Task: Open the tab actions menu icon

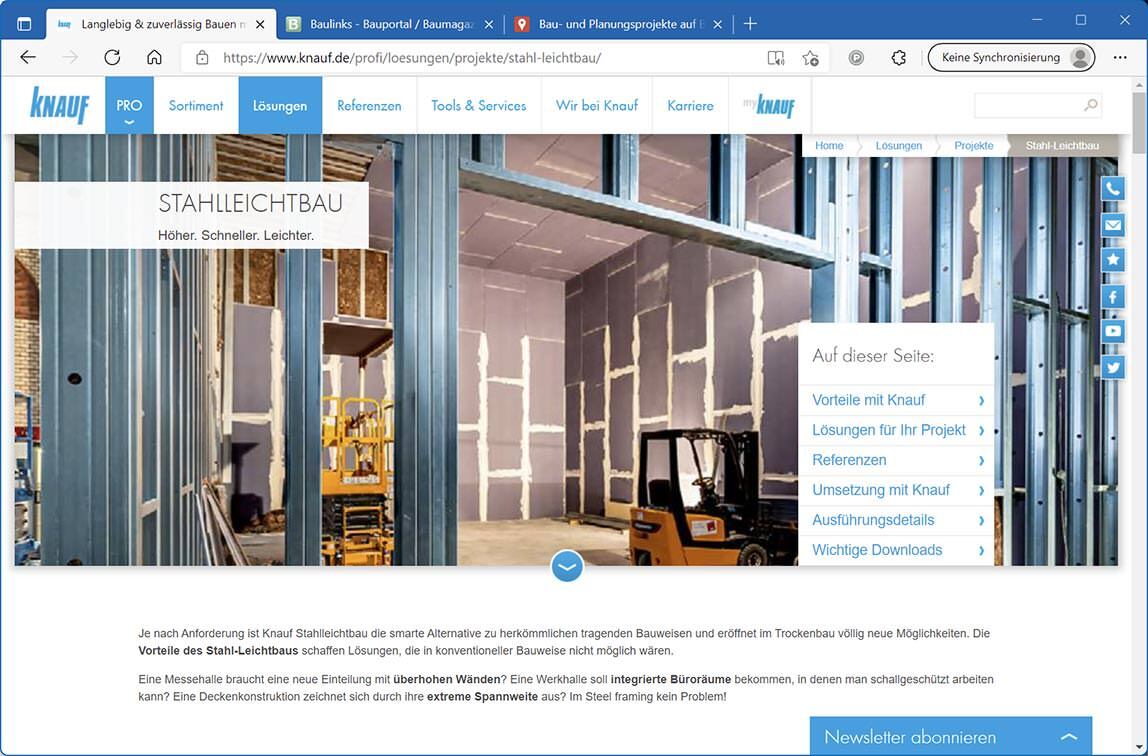Action: pos(24,24)
